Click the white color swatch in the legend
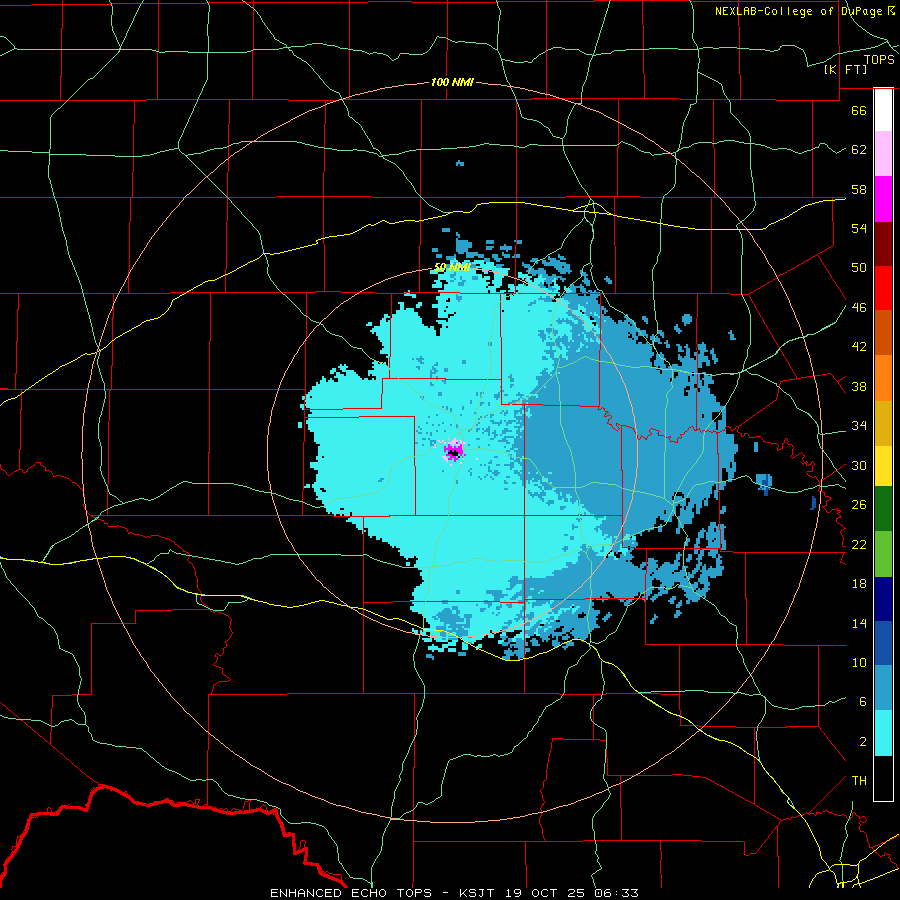 [883, 110]
